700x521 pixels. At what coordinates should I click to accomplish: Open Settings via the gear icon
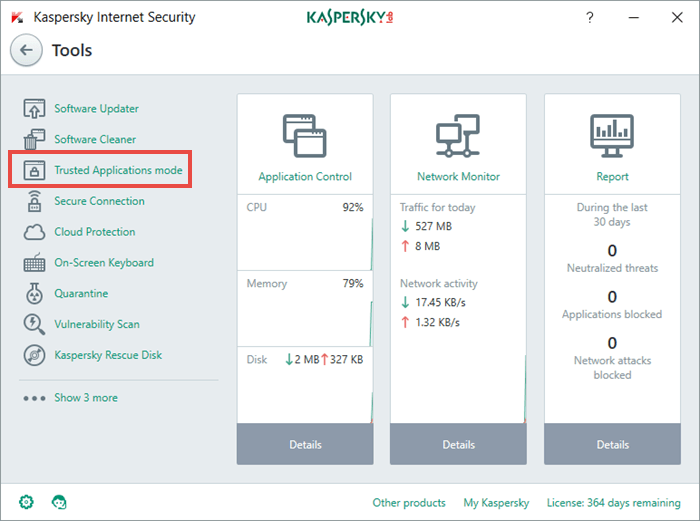click(26, 502)
